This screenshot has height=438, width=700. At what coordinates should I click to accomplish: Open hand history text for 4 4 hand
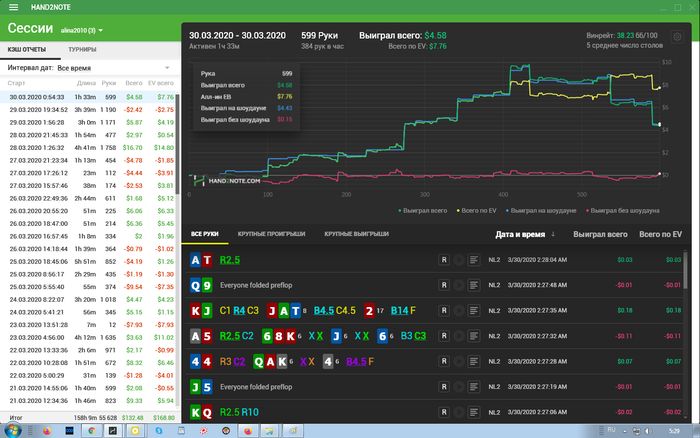[x=474, y=361]
